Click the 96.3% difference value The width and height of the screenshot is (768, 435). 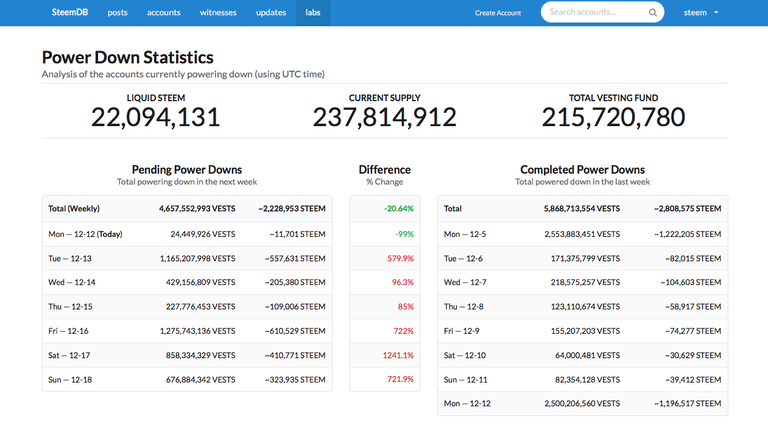[403, 282]
